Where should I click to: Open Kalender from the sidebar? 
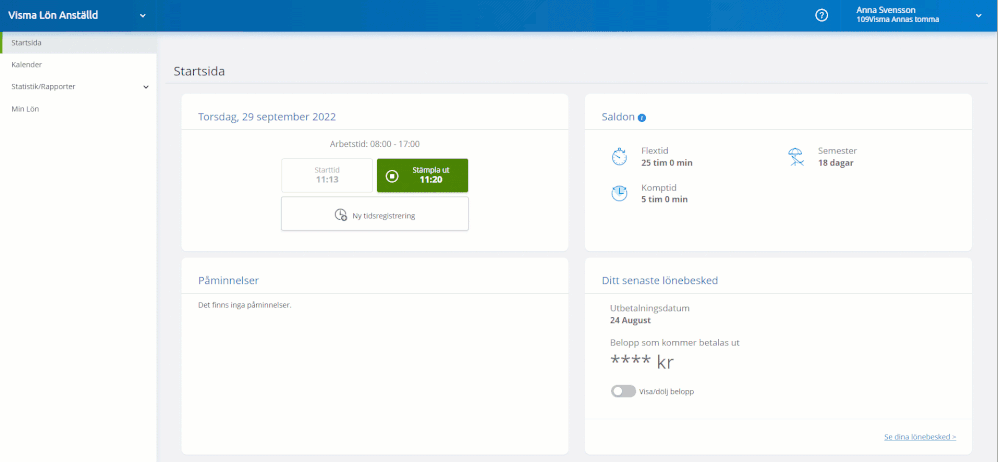point(27,65)
